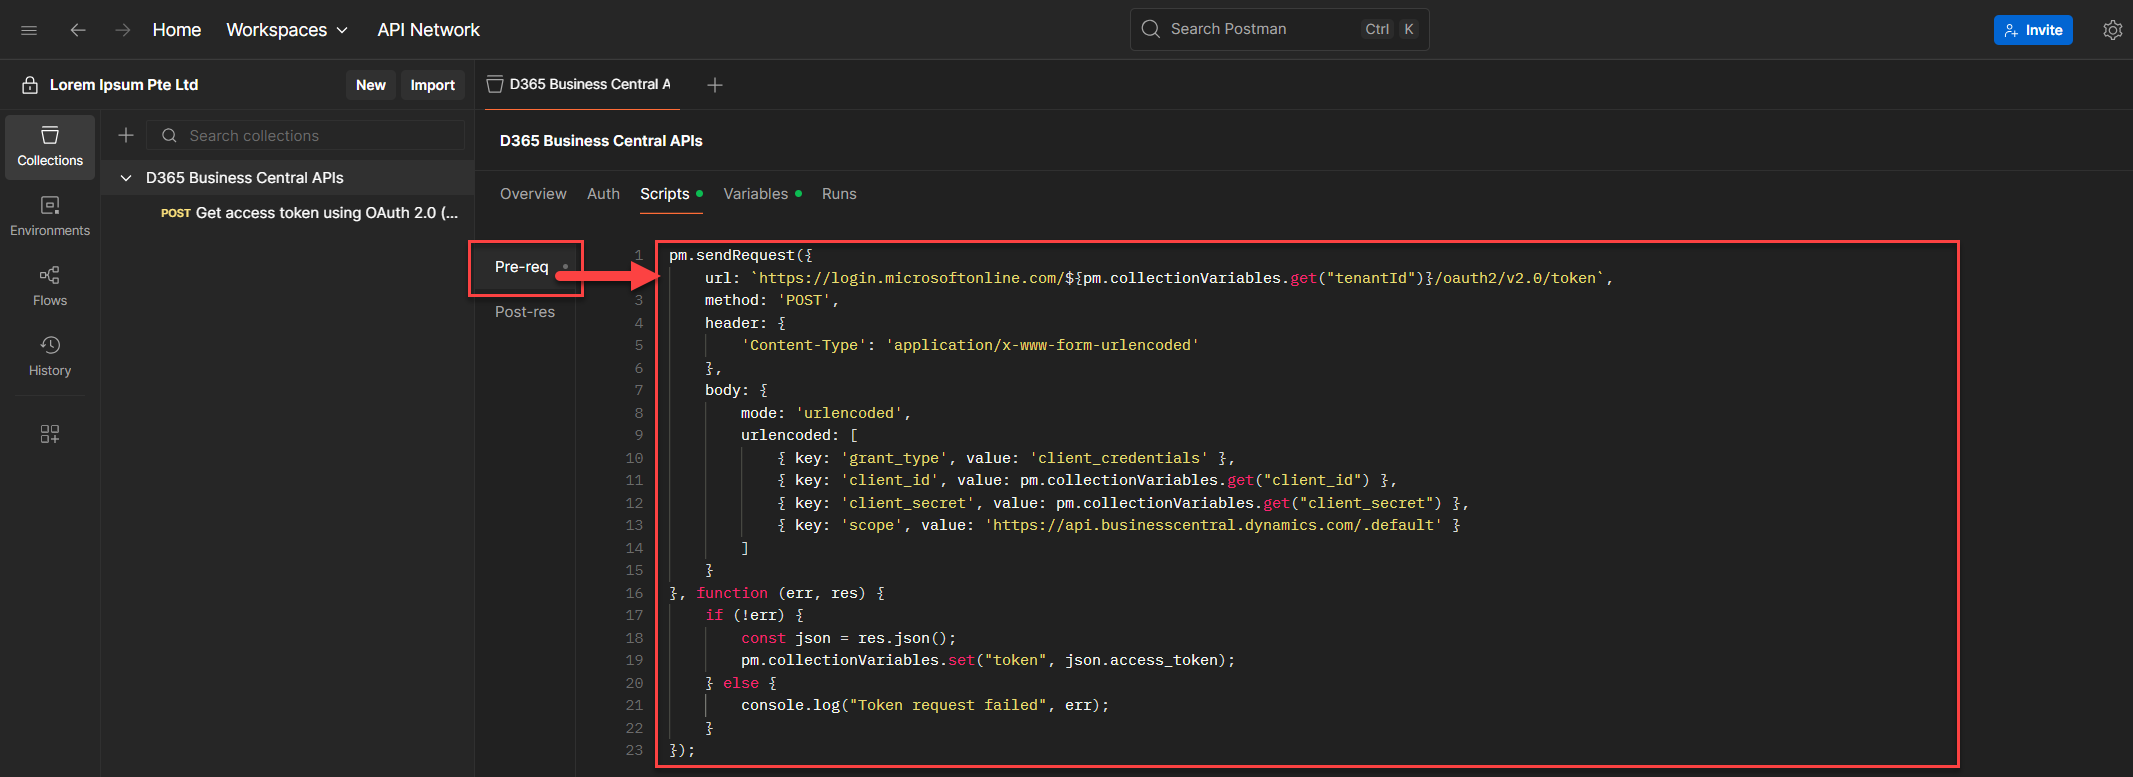Viewport: 2133px width, 777px height.
Task: Expand the Workspaces dropdown
Action: (287, 30)
